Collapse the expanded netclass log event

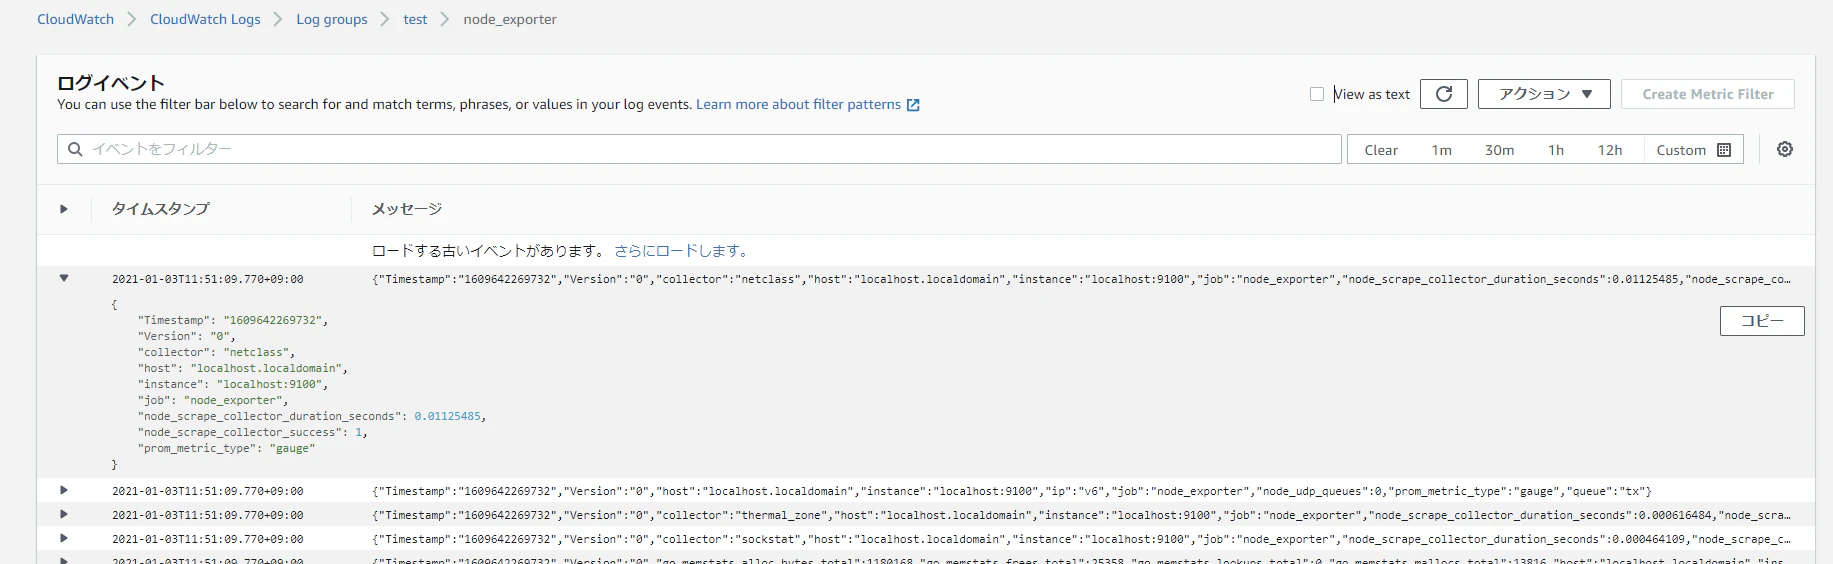(x=64, y=278)
